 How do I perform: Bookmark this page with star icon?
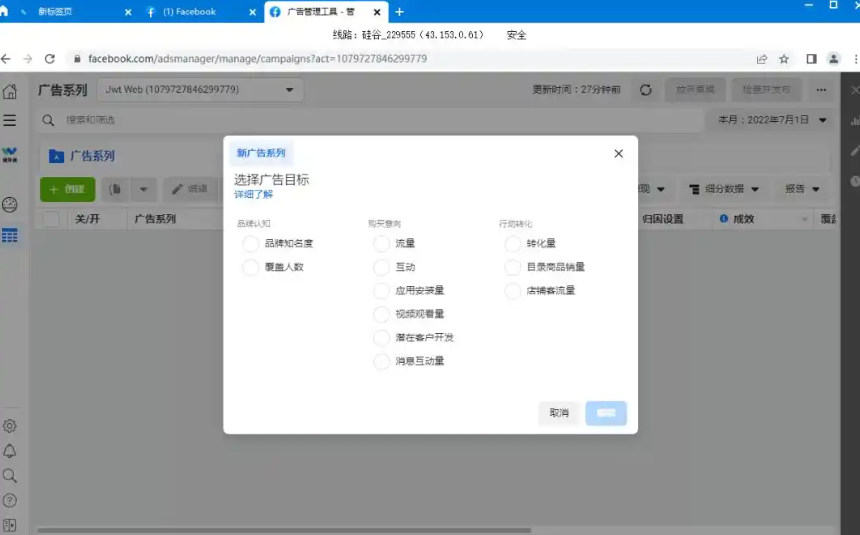coord(784,59)
